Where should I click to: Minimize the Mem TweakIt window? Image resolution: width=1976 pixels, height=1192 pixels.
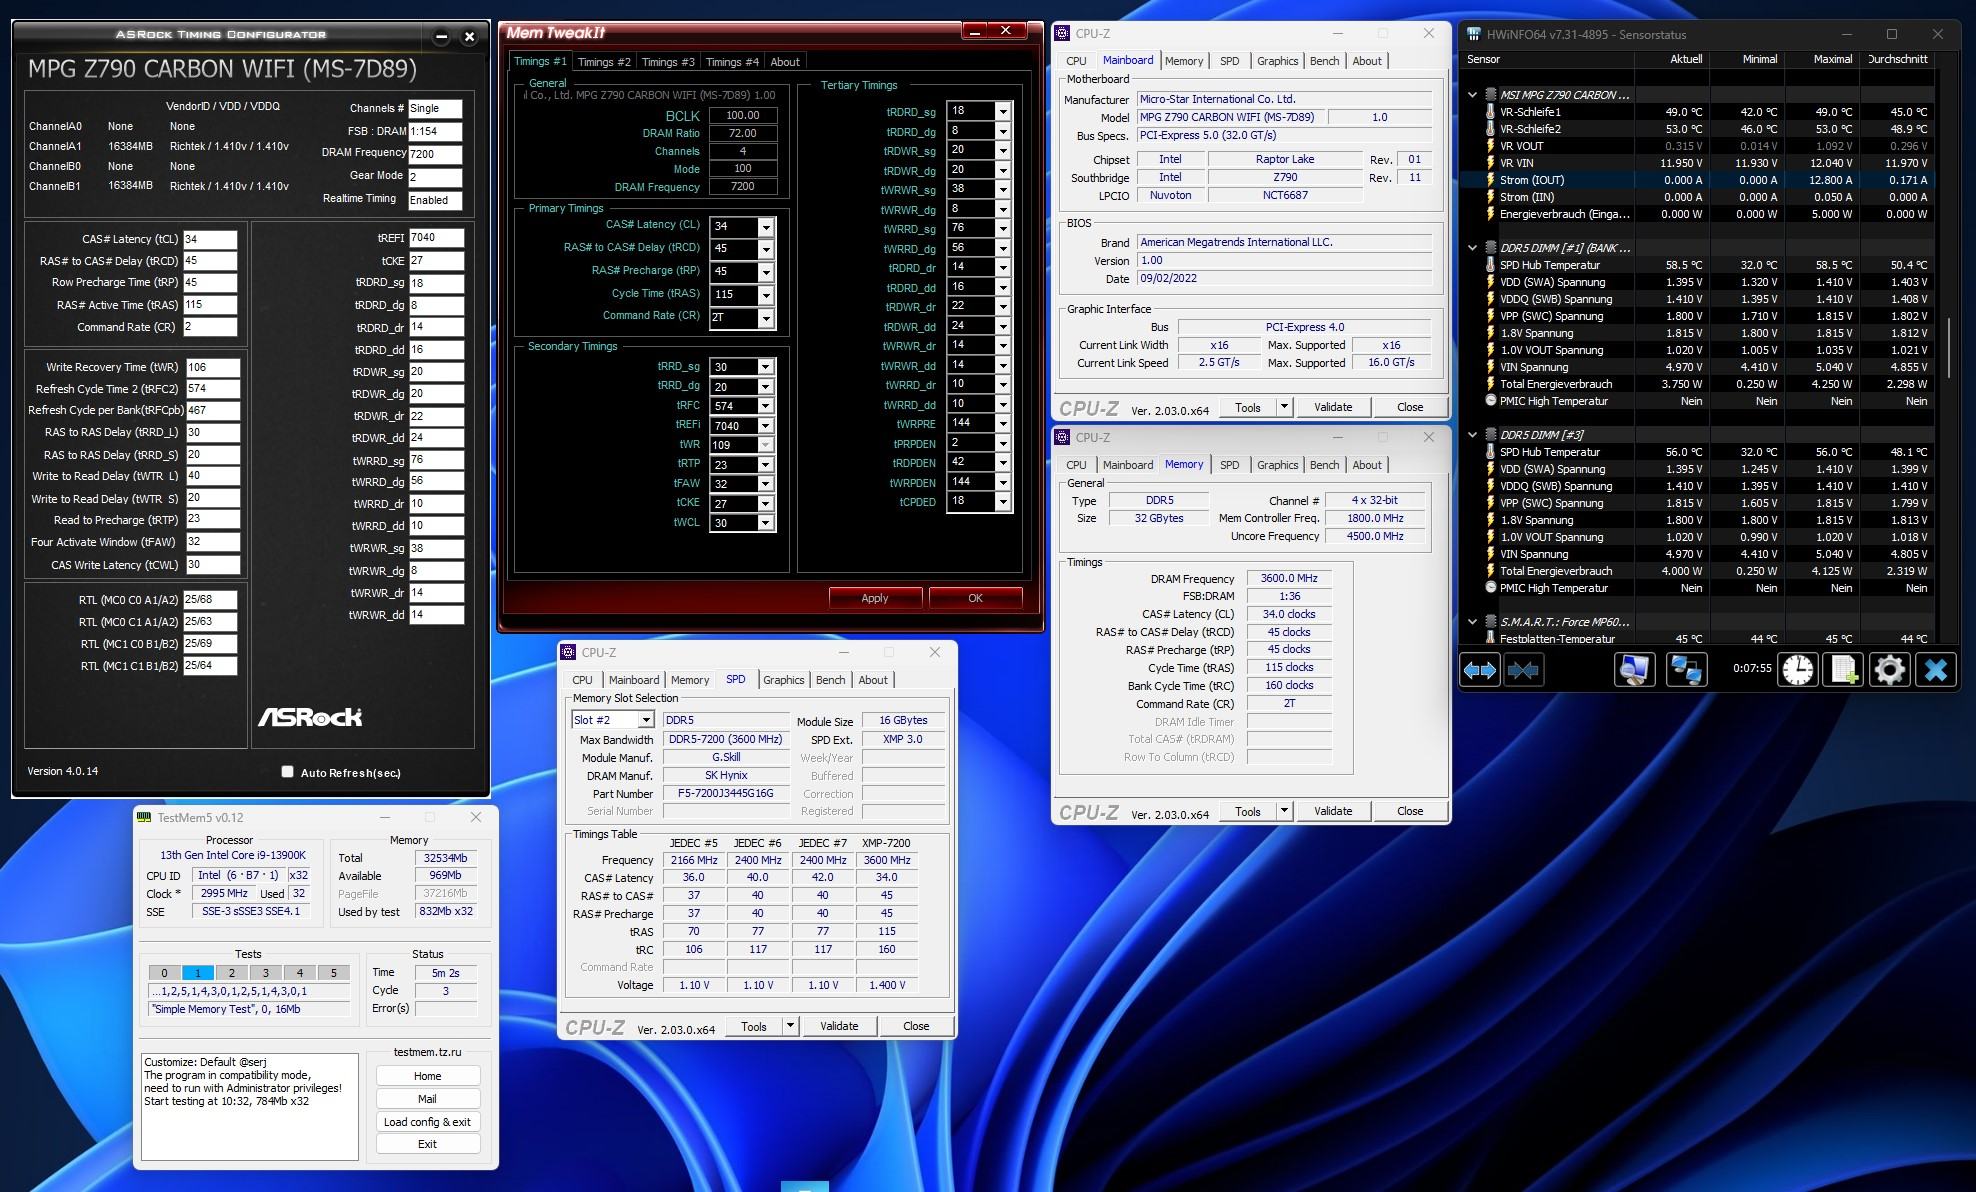click(975, 31)
